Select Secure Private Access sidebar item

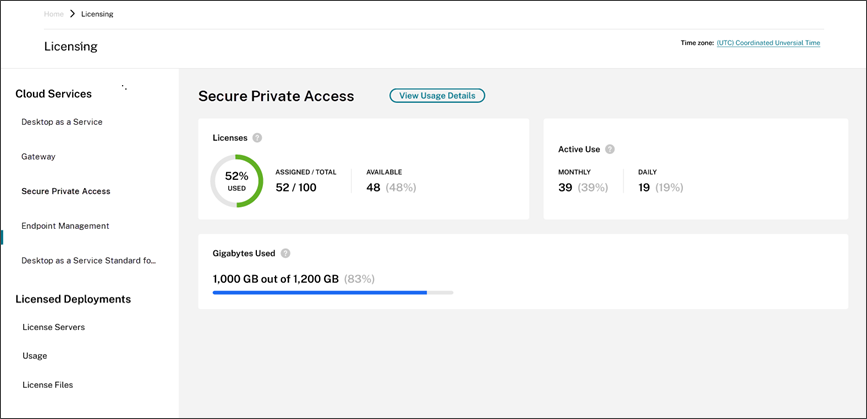click(x=66, y=191)
